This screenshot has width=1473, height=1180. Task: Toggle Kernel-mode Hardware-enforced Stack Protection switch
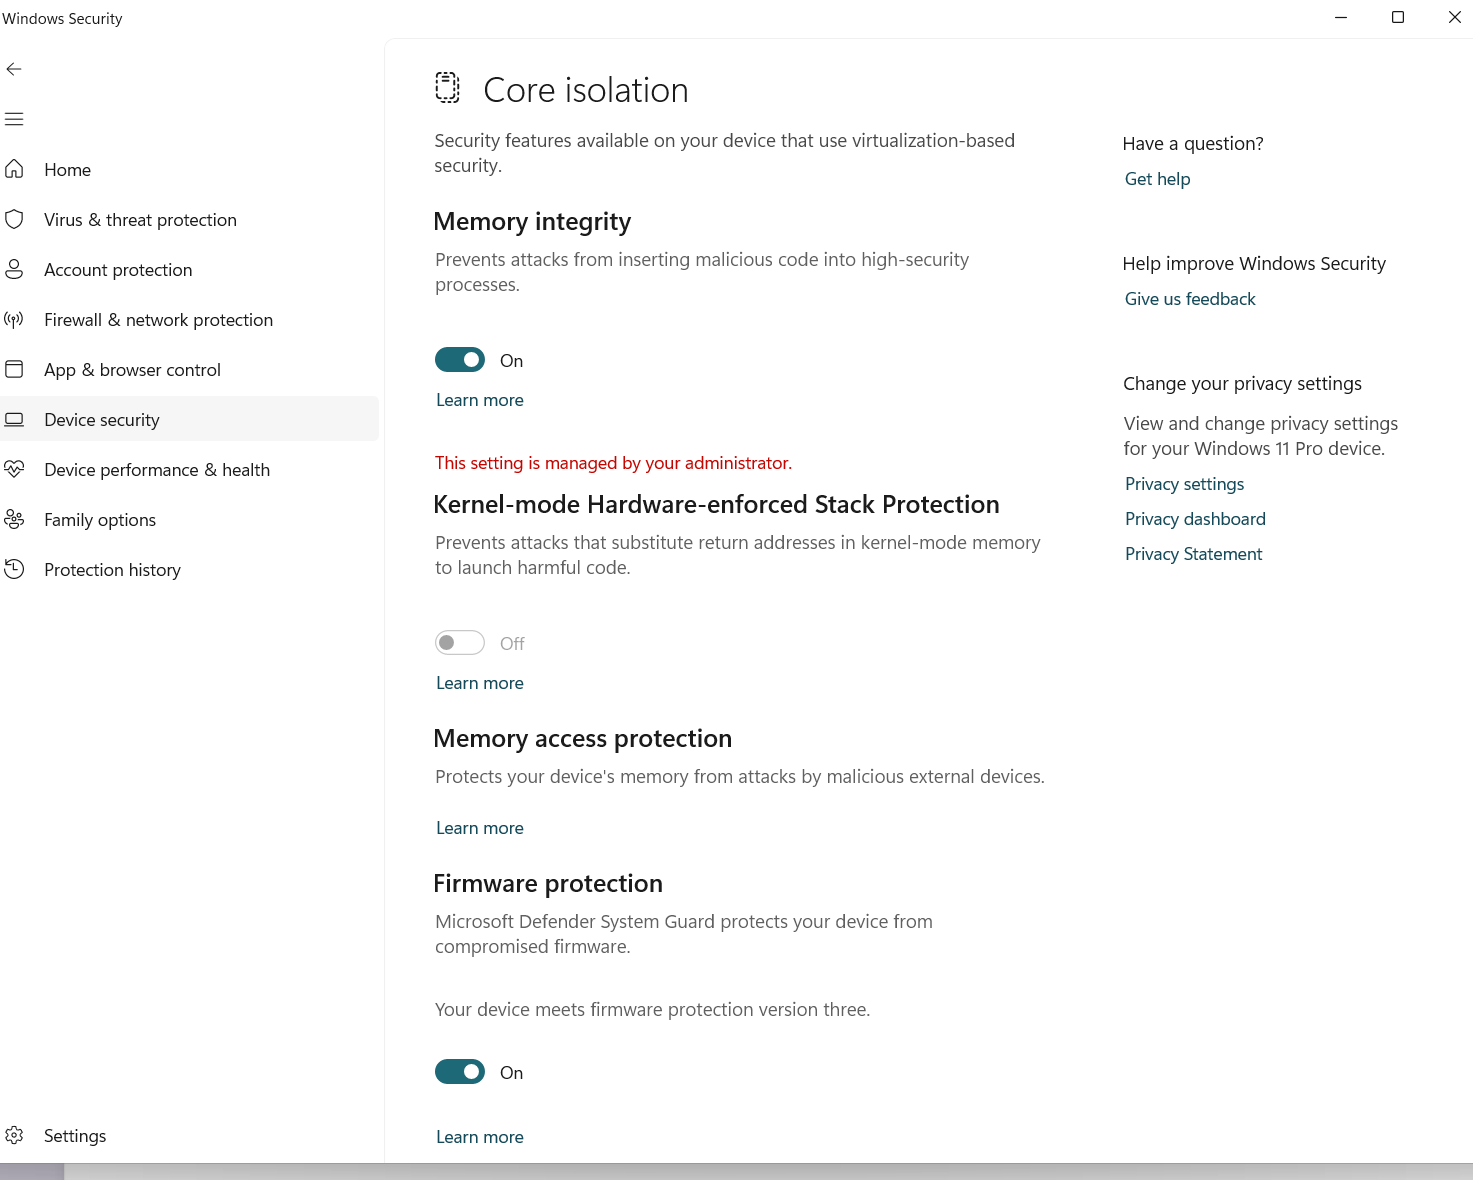coord(460,643)
